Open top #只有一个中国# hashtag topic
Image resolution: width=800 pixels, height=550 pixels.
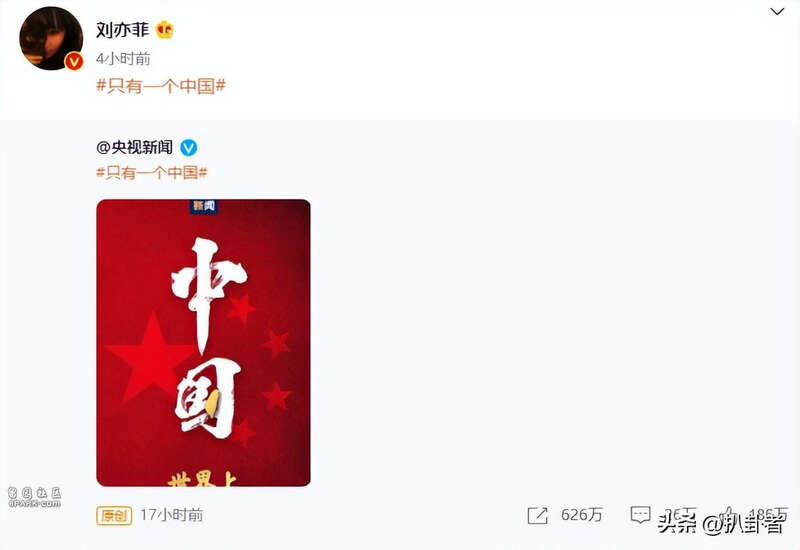click(x=161, y=85)
